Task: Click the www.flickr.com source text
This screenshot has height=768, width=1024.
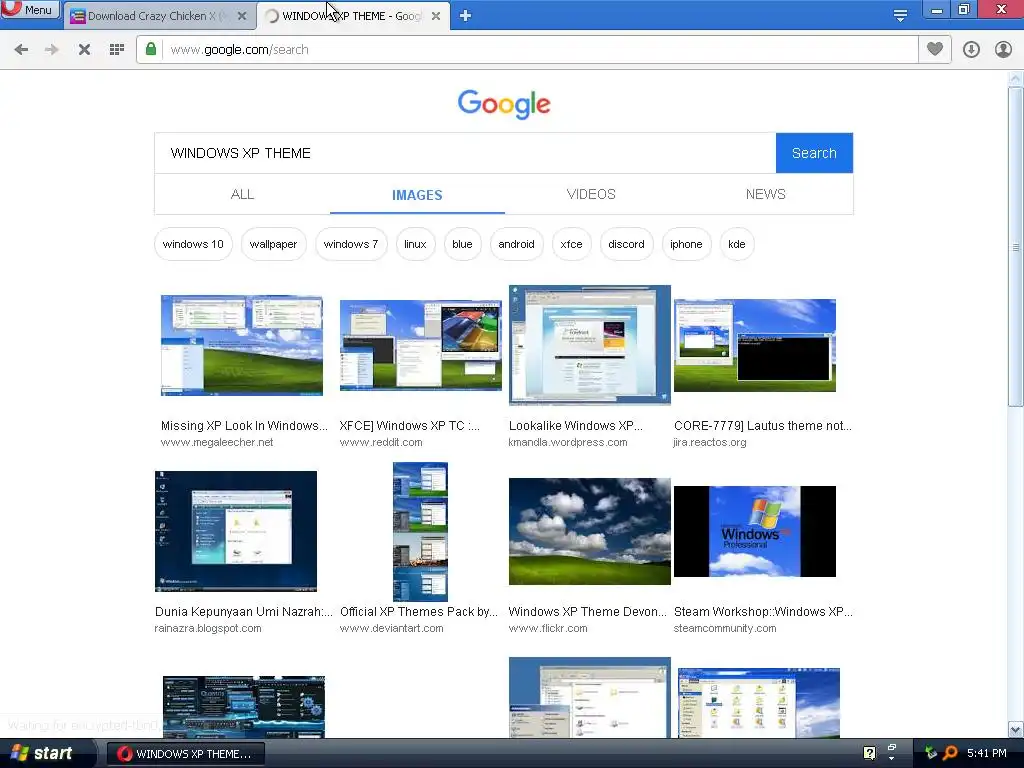Action: pos(548,628)
